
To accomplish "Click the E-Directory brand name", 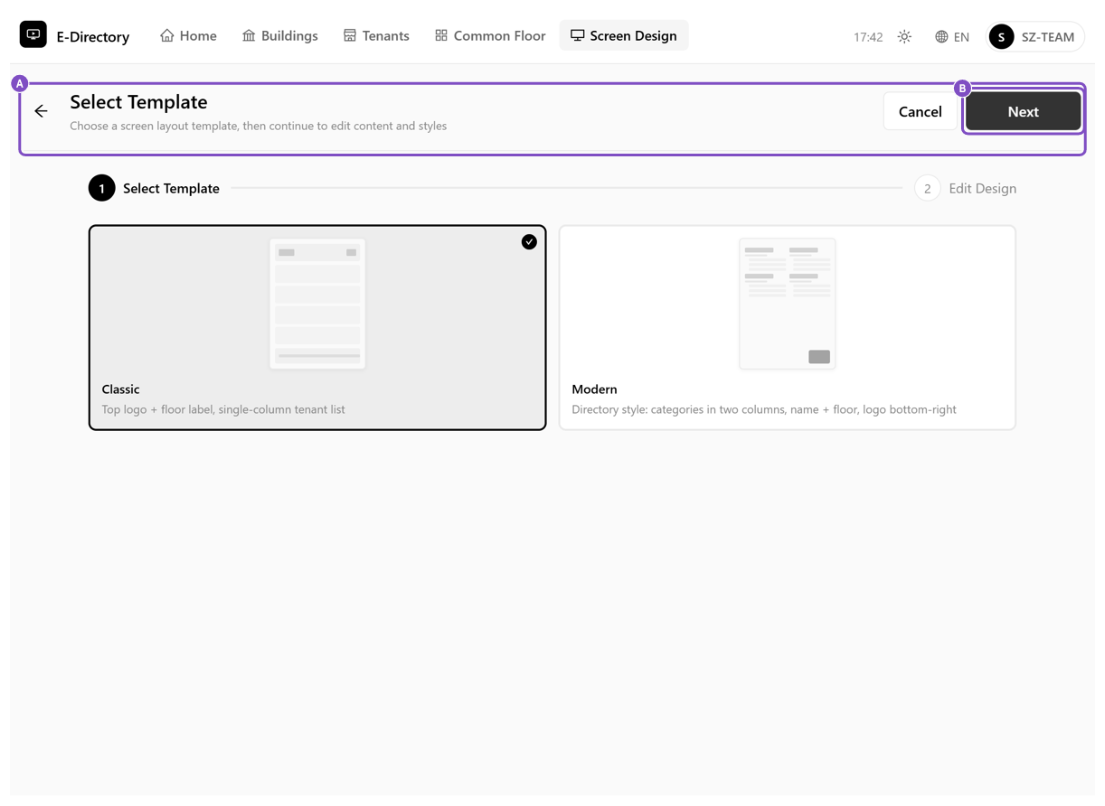I will 93,37.
